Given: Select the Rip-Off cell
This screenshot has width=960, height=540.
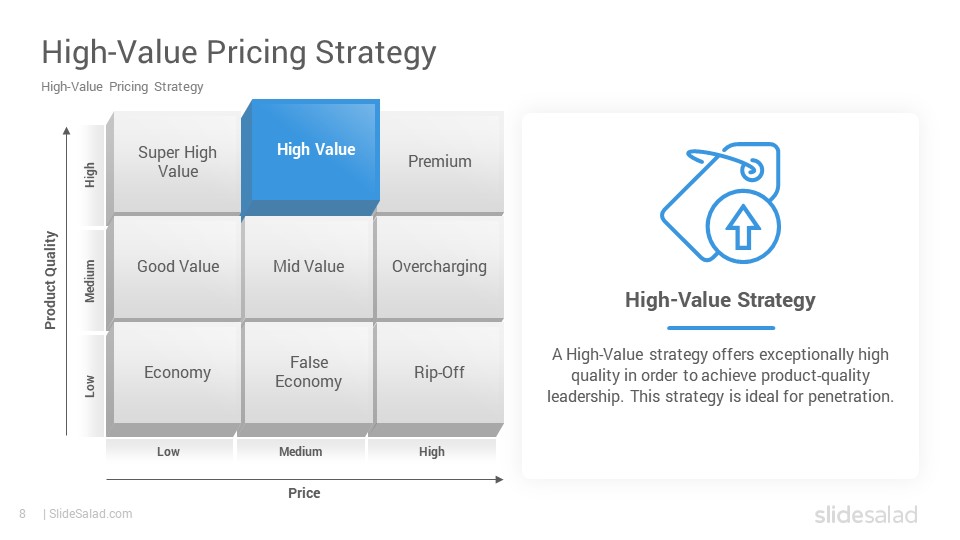Looking at the screenshot, I should click(x=440, y=372).
